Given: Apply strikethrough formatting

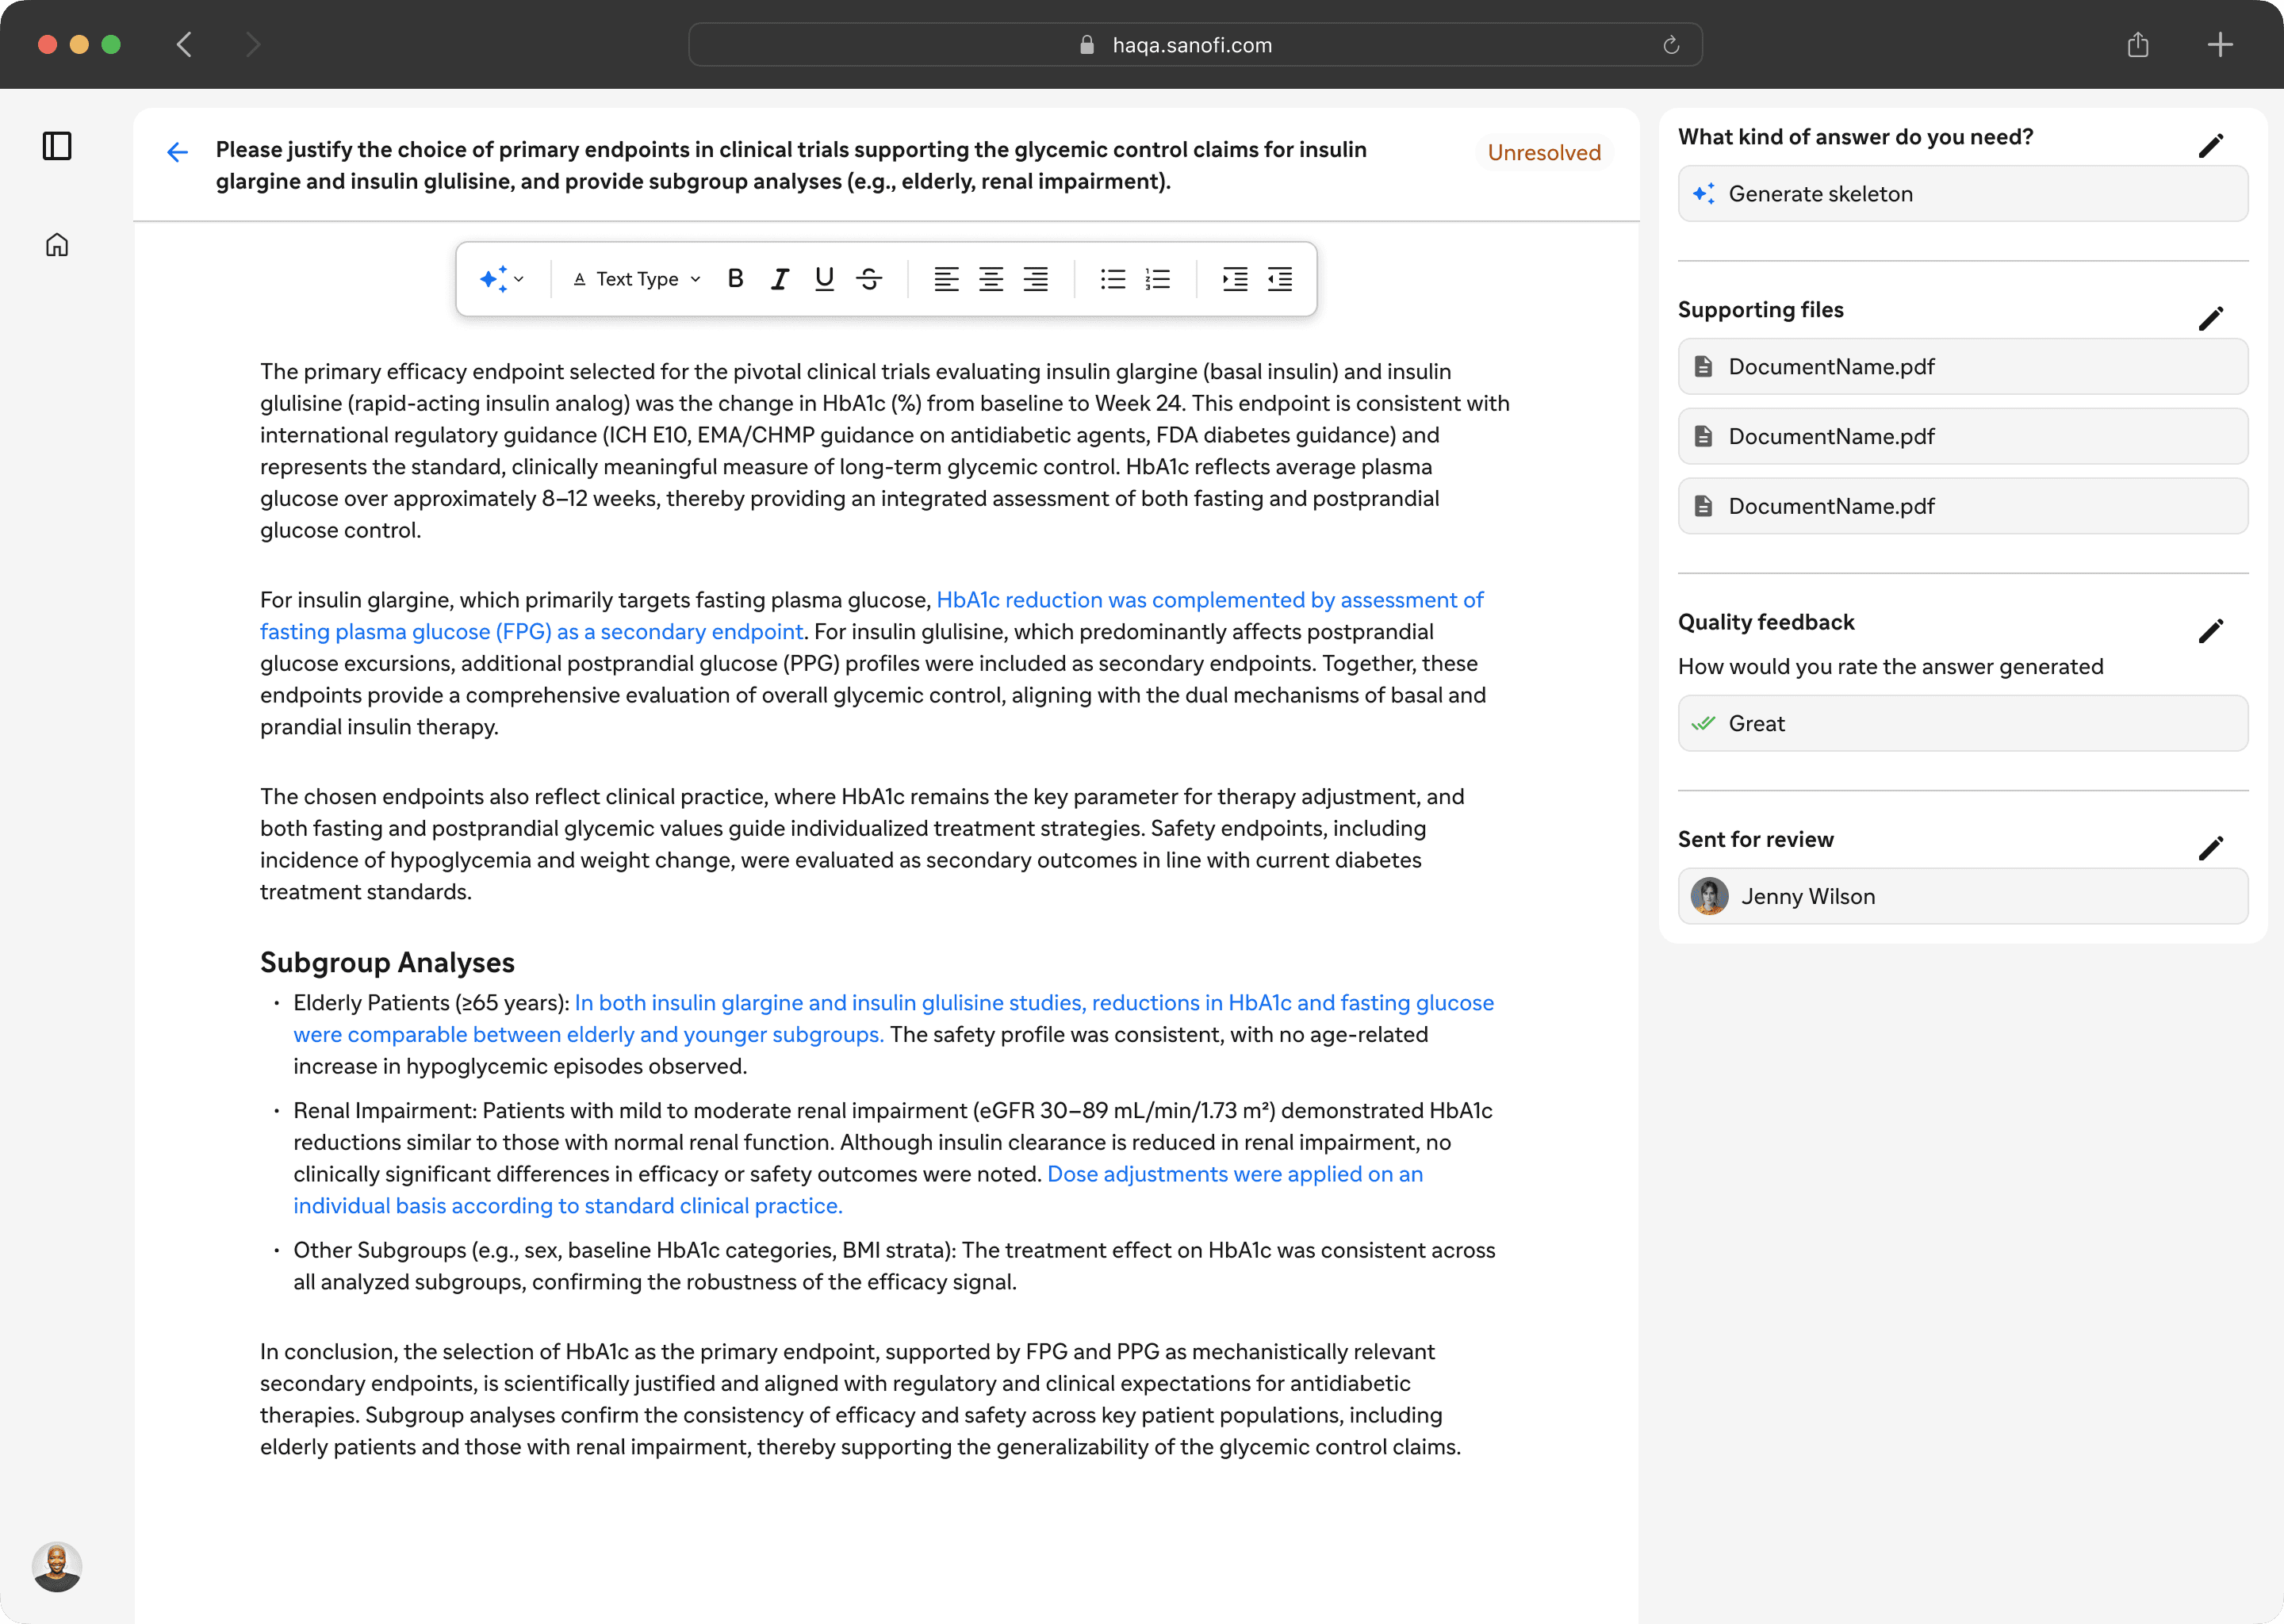Looking at the screenshot, I should tap(869, 279).
